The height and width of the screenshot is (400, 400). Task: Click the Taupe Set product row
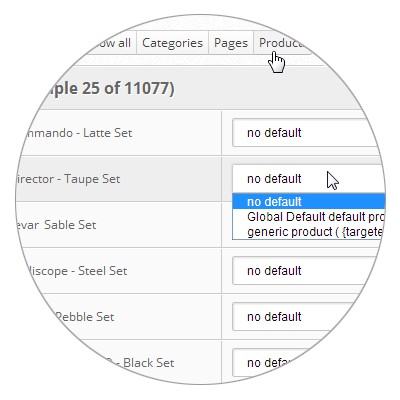point(118,179)
